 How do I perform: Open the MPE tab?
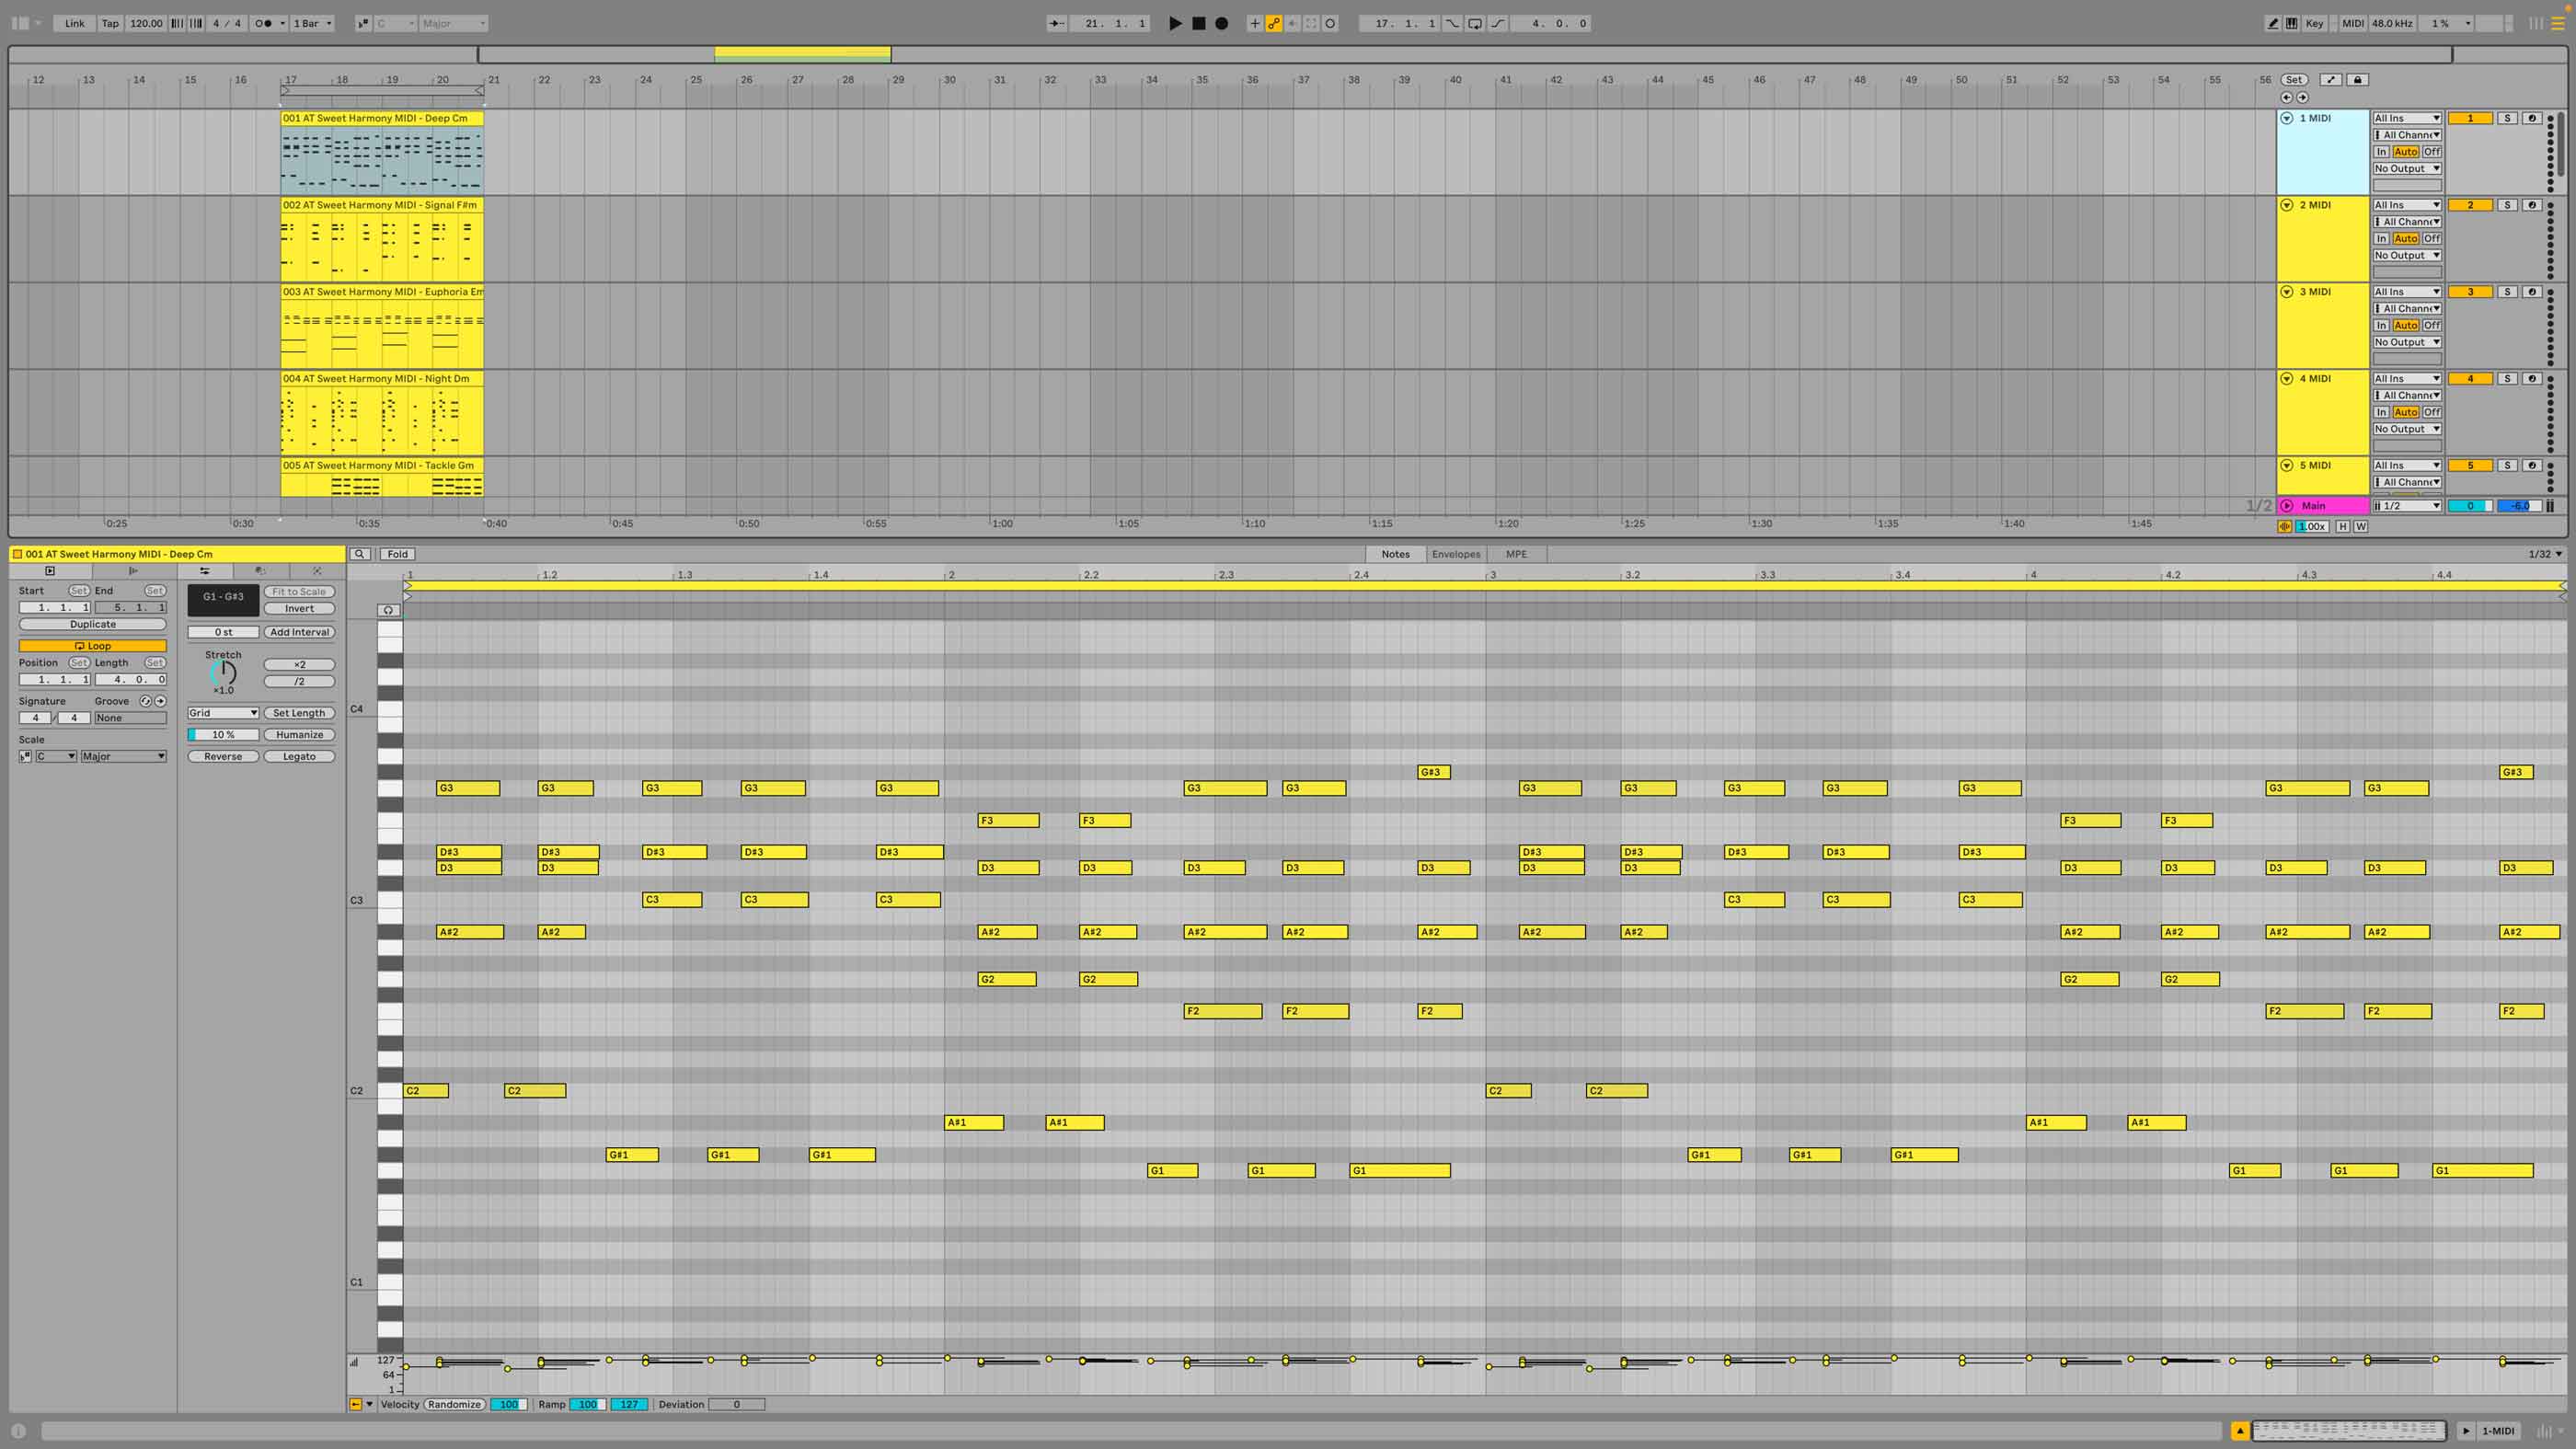(1516, 554)
